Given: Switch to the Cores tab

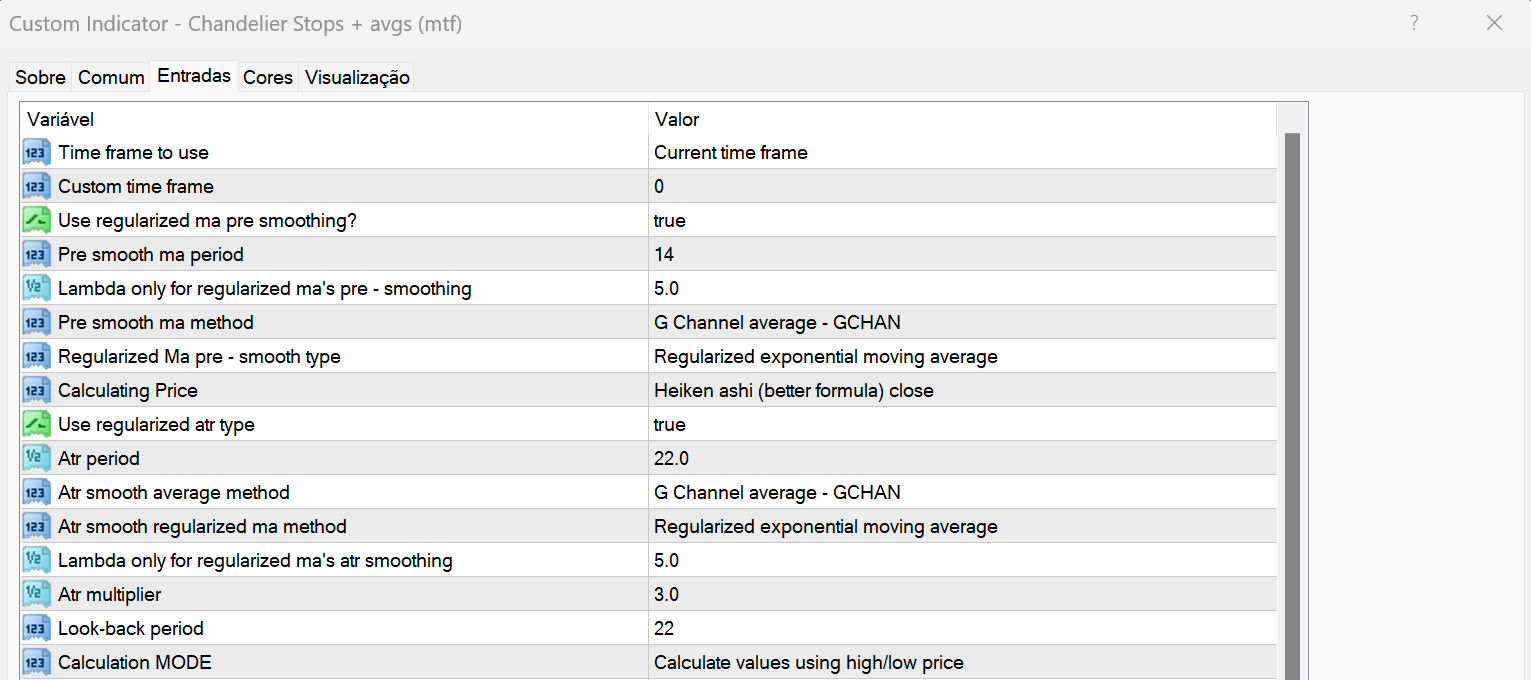Looking at the screenshot, I should coord(268,77).
